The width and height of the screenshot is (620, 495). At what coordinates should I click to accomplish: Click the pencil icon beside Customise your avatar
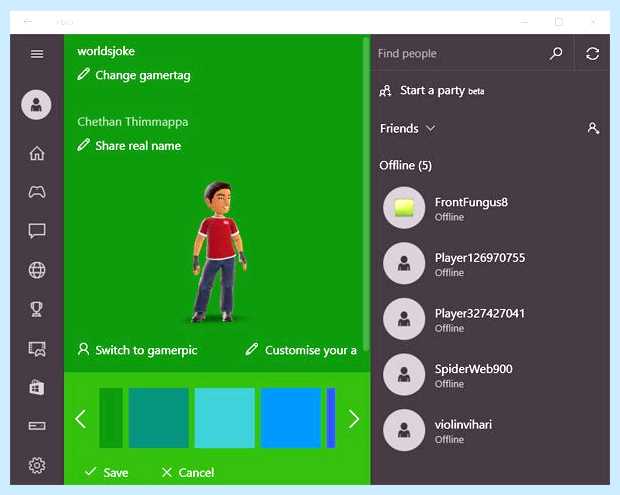tap(251, 350)
